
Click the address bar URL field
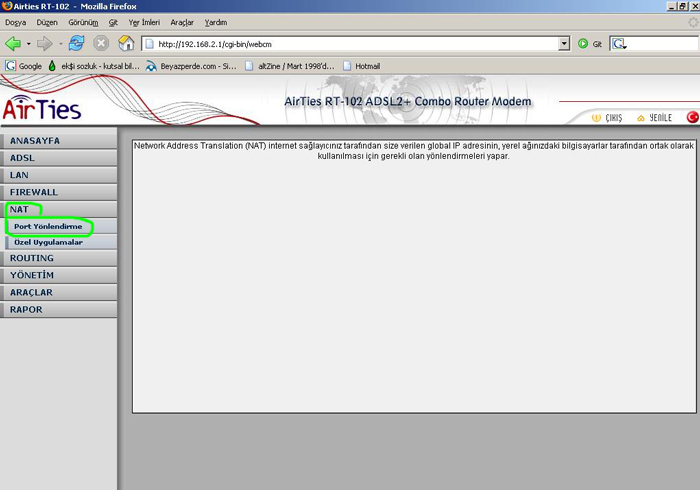(350, 44)
